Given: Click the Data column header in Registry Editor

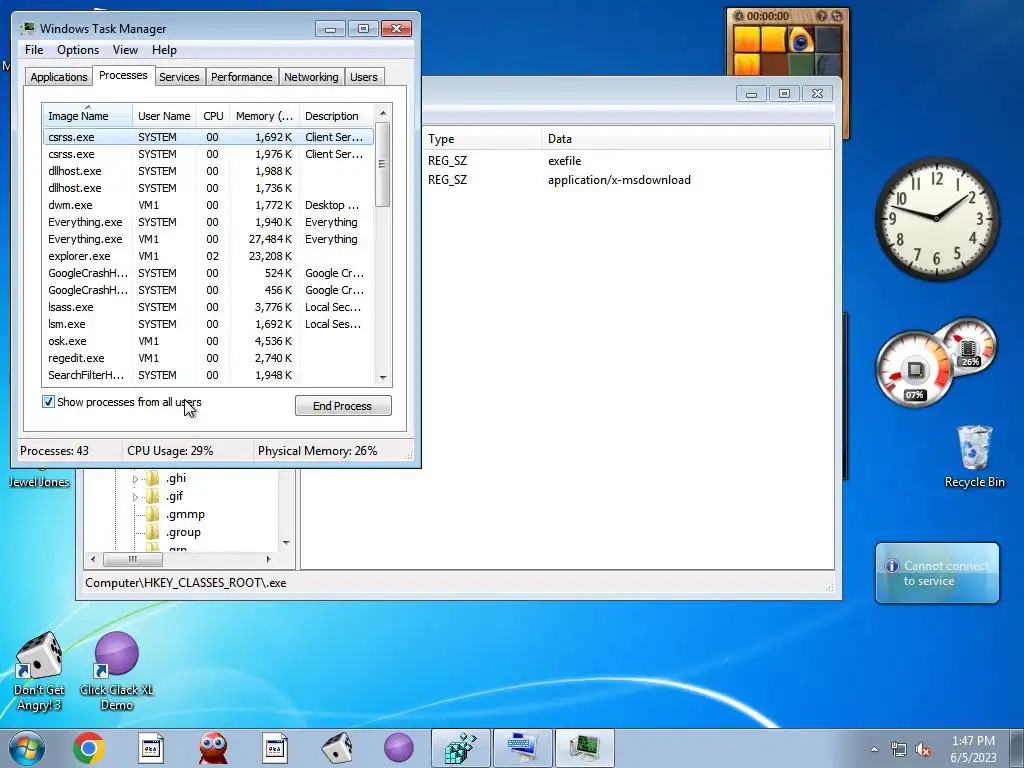Looking at the screenshot, I should pos(686,138).
